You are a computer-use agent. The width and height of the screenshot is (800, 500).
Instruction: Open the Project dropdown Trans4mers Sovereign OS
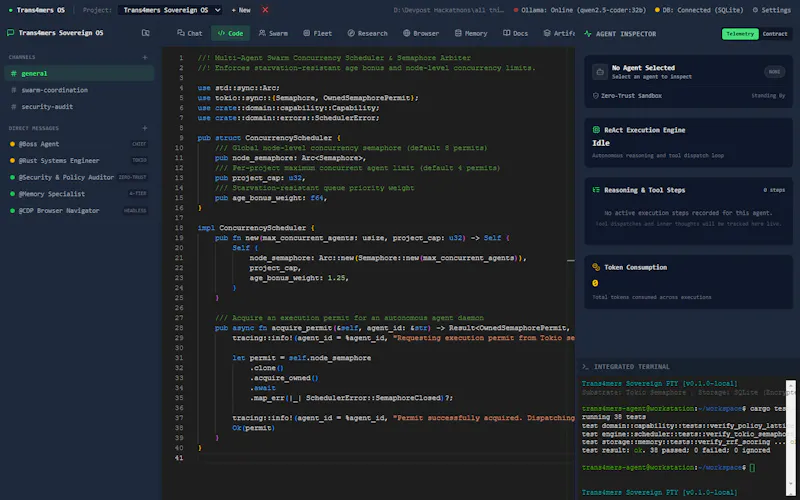[x=170, y=10]
